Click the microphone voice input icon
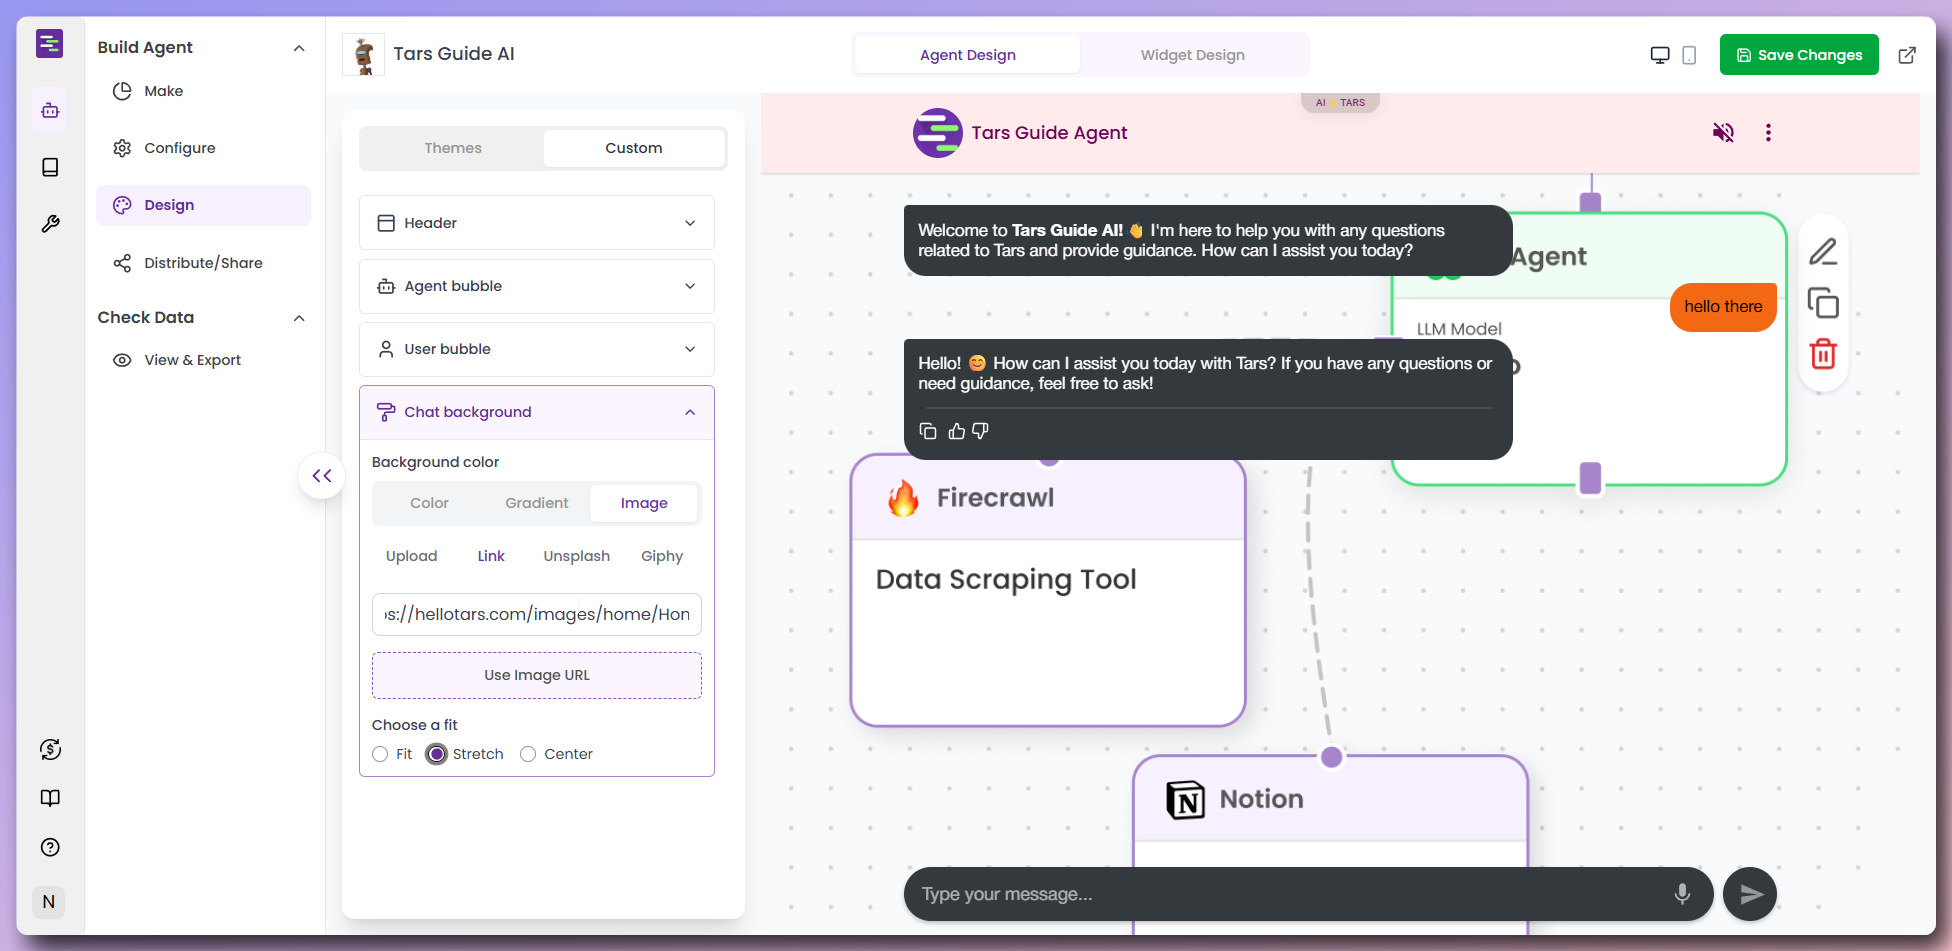Image resolution: width=1952 pixels, height=951 pixels. pyautogui.click(x=1682, y=894)
